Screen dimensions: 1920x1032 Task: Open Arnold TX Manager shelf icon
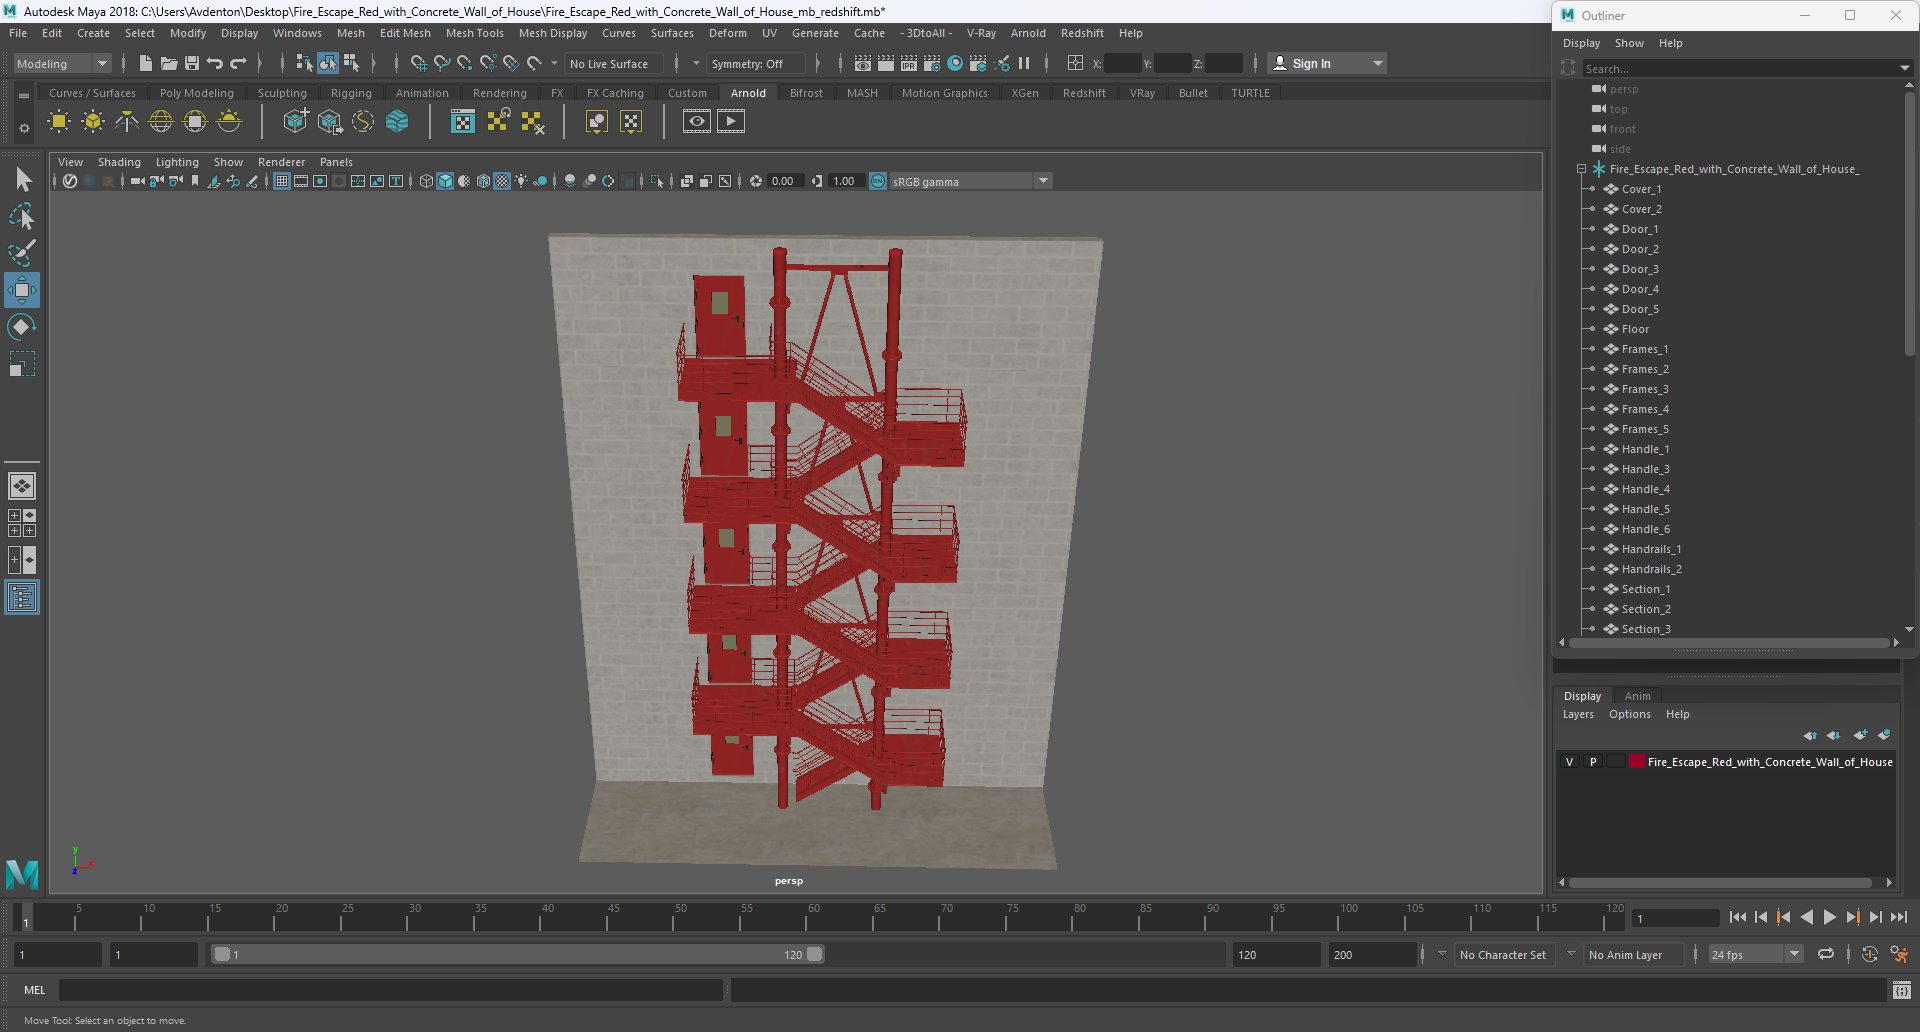tap(462, 122)
